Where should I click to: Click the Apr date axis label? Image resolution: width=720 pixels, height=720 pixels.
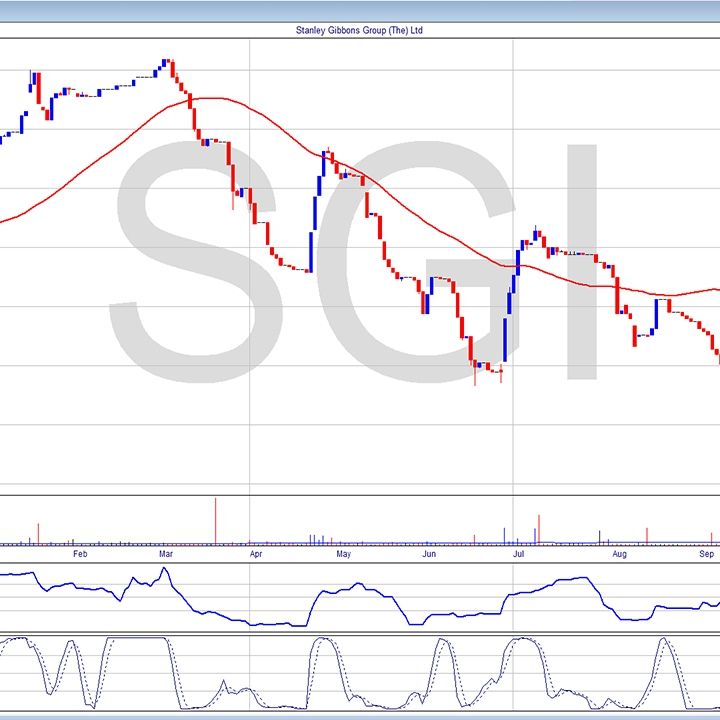tap(256, 553)
